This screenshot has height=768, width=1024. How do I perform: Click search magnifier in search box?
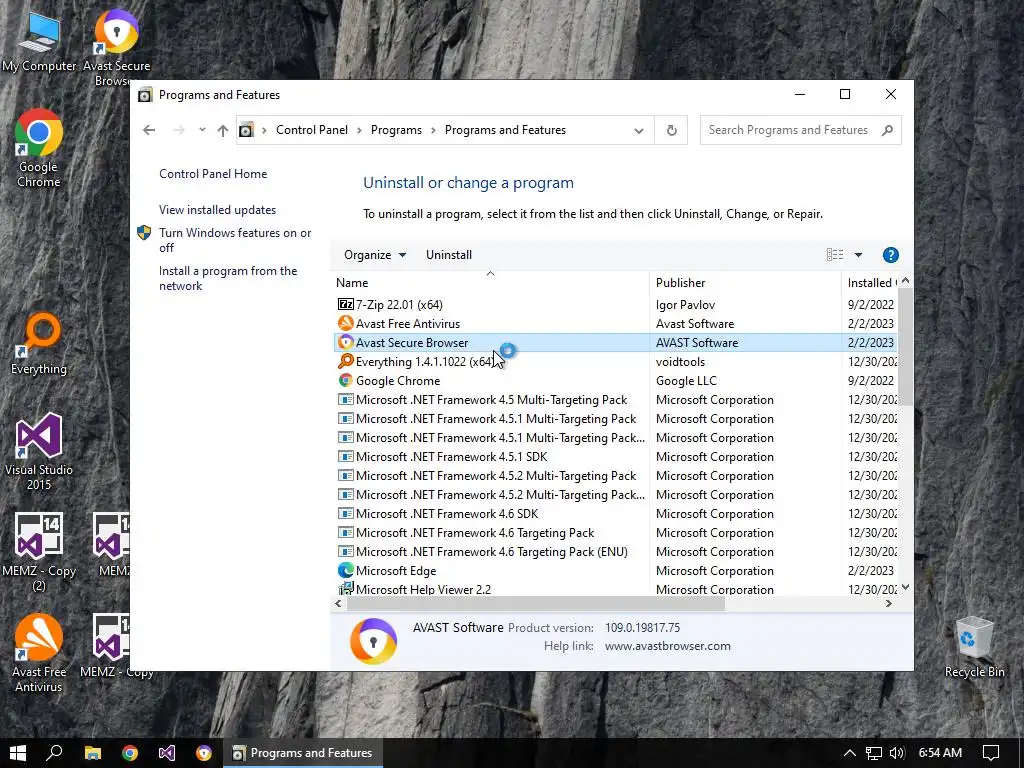coord(887,130)
